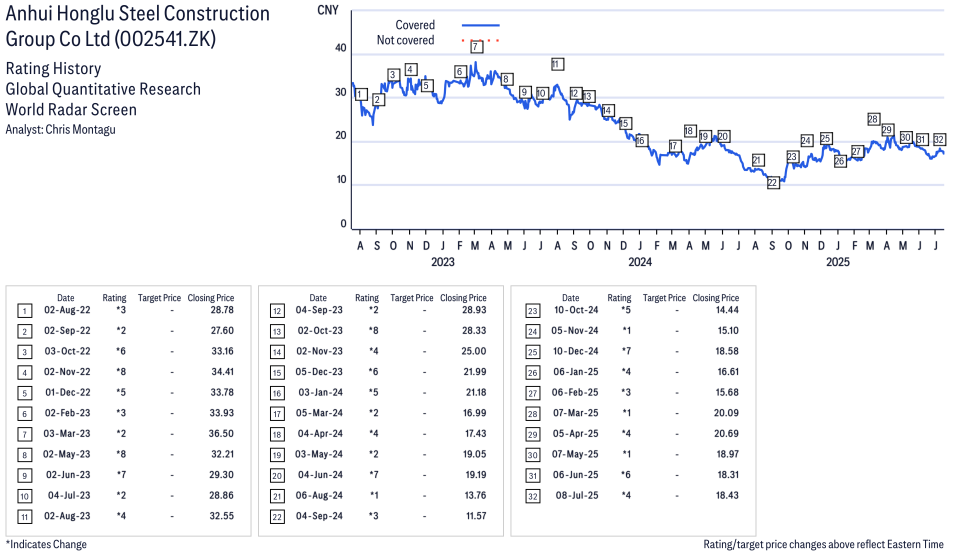
Task: Click table row box number 11
Action: 24,517
